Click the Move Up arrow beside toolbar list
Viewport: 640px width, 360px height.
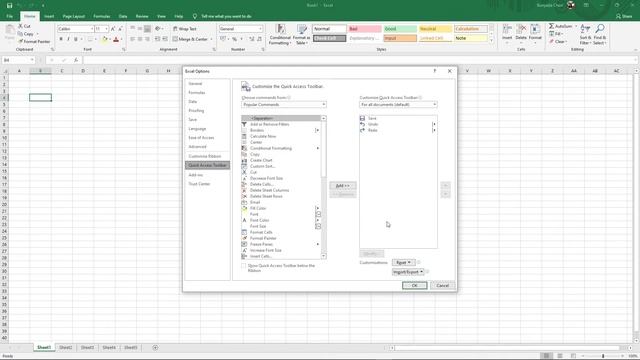[x=445, y=186]
